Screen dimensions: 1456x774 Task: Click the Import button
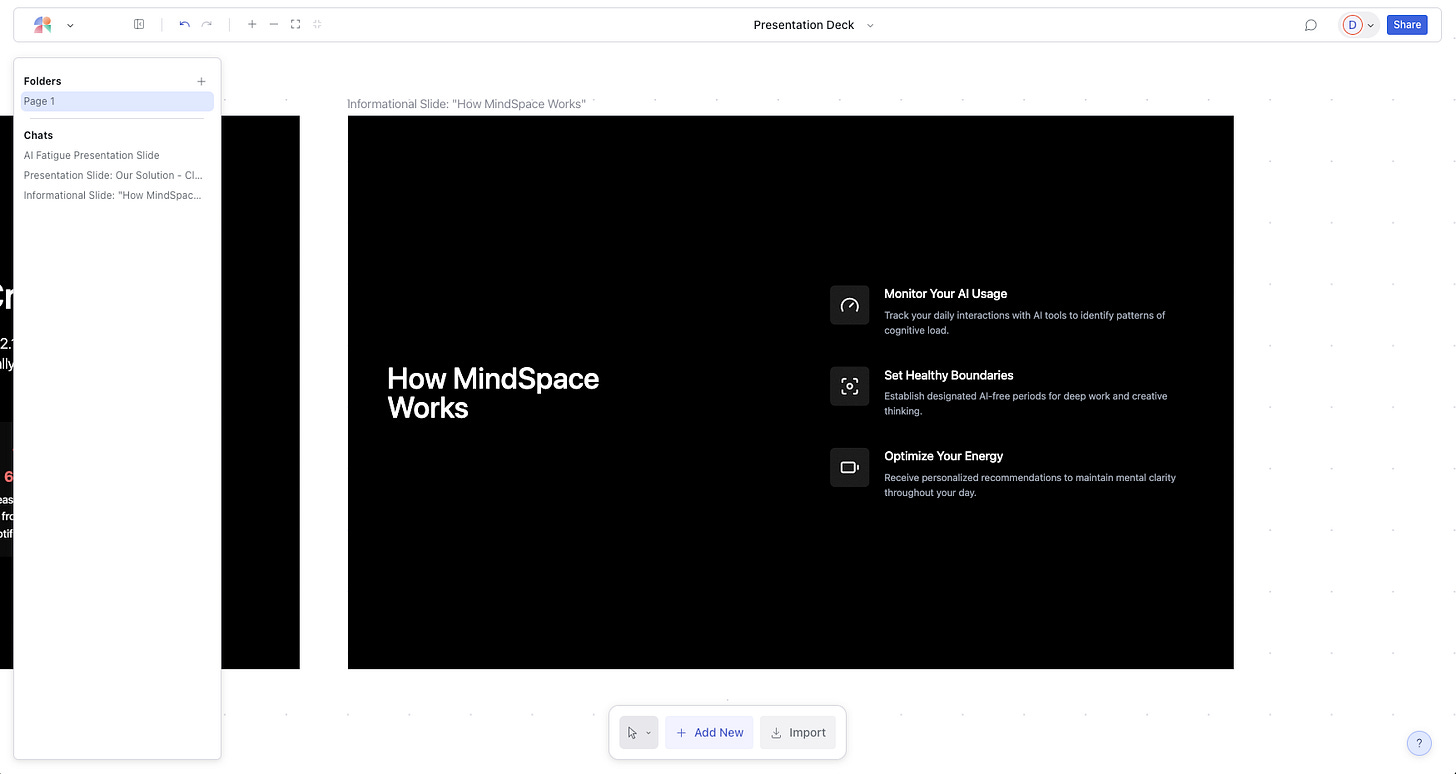pyautogui.click(x=798, y=733)
